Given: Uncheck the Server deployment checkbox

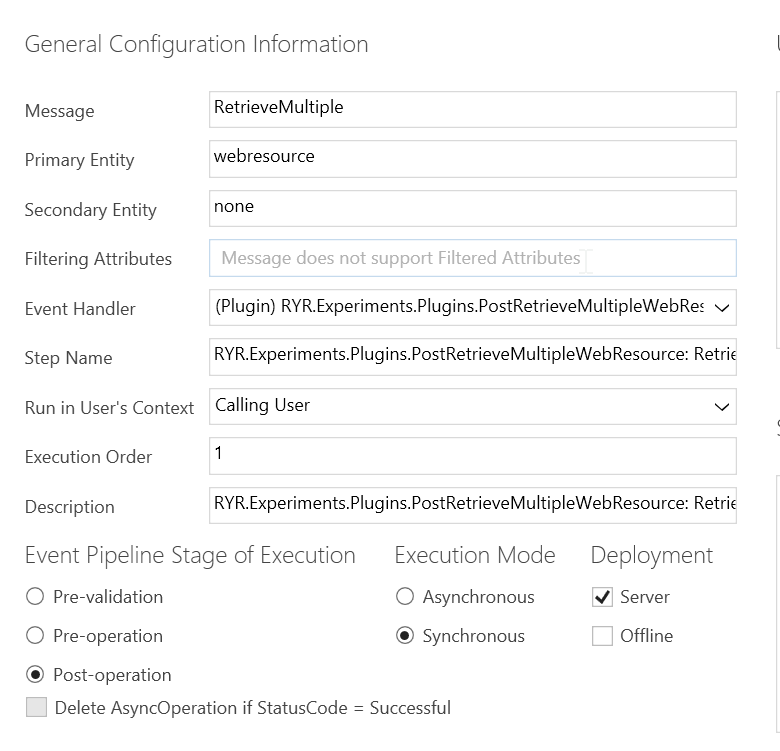Looking at the screenshot, I should 602,597.
